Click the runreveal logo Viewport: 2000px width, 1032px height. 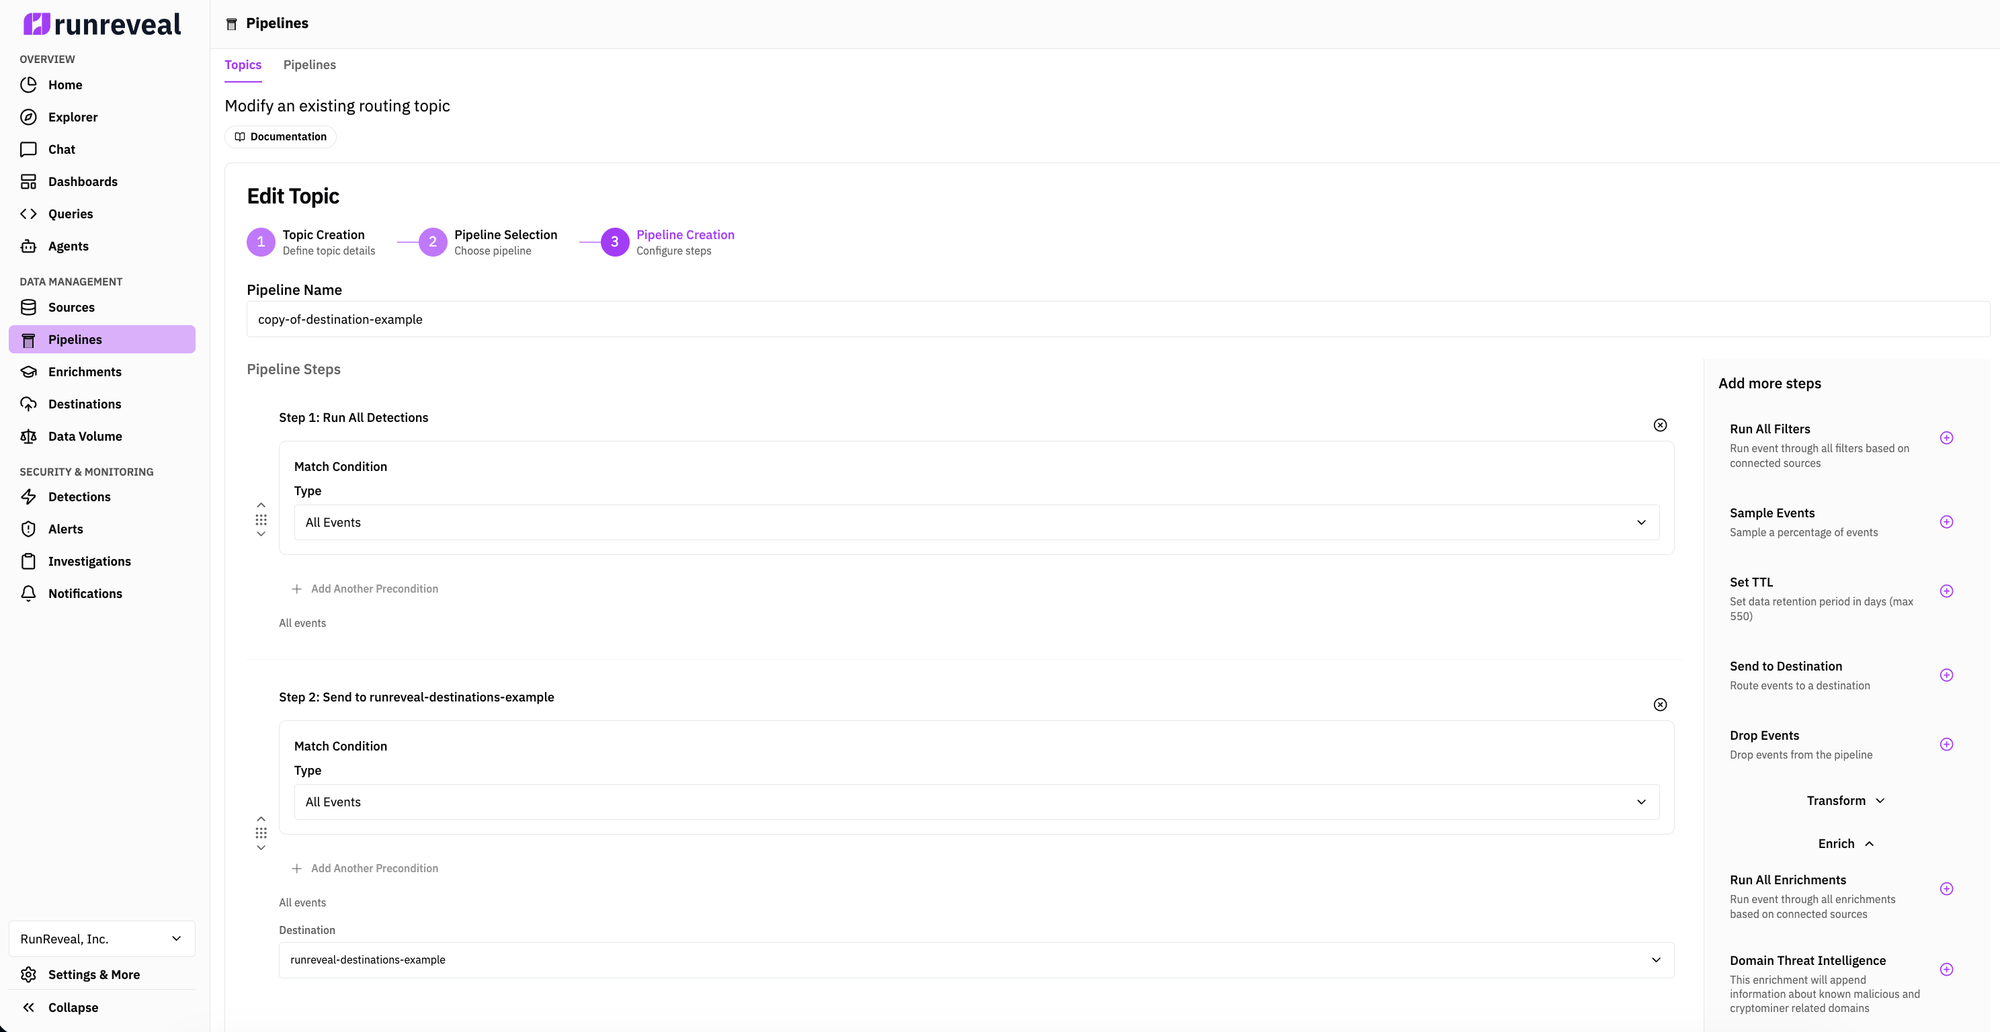click(x=102, y=24)
